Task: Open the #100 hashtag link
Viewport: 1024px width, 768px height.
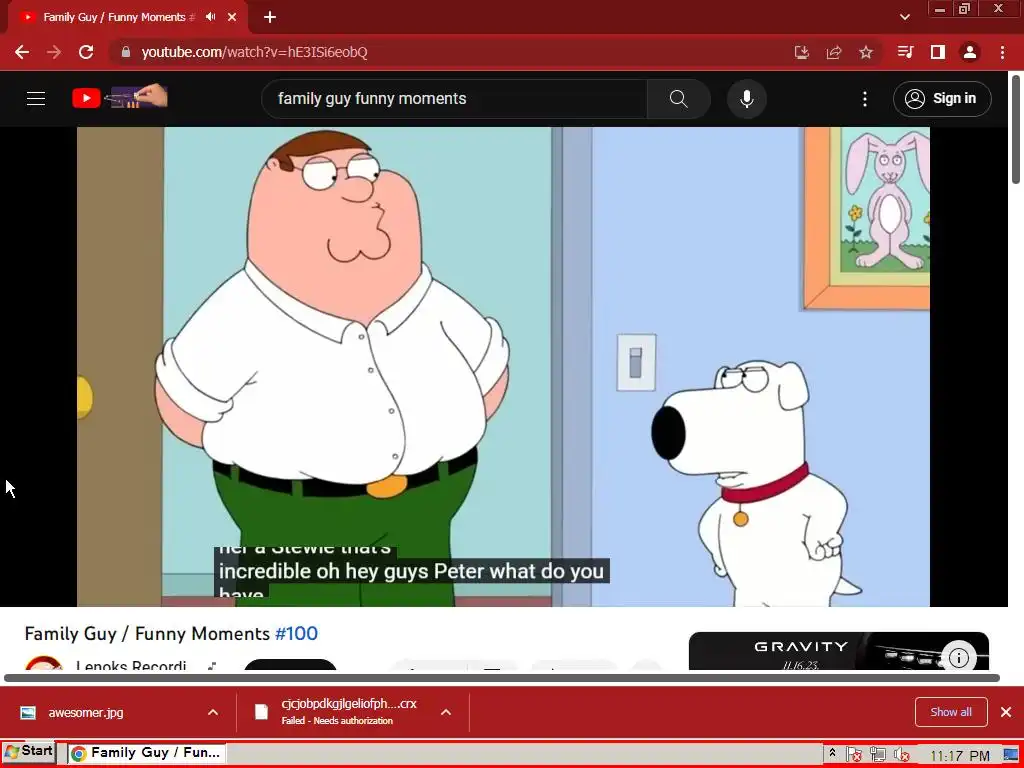Action: 296,633
